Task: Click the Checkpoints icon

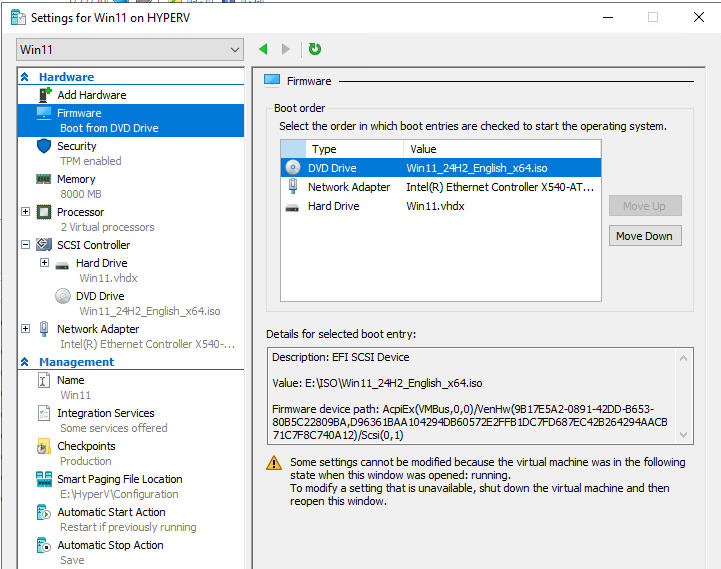Action: [44, 446]
